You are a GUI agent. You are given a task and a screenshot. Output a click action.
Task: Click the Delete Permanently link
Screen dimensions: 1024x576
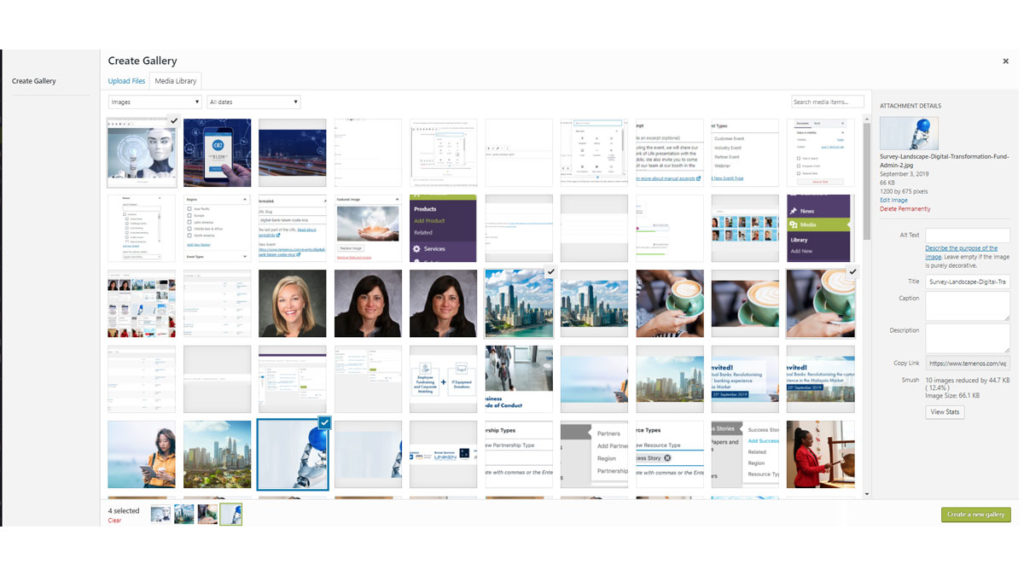tap(905, 209)
